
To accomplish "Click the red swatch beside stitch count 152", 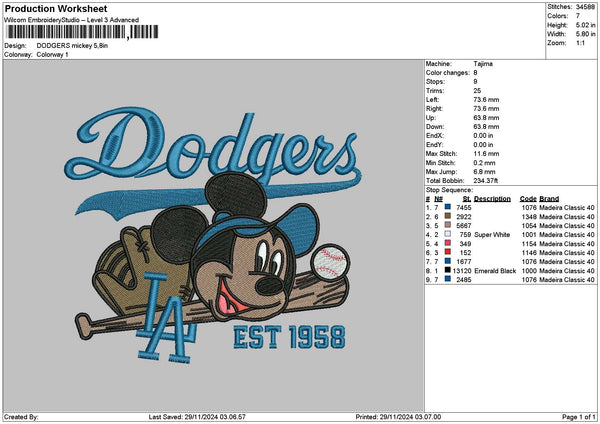I will click(x=447, y=252).
